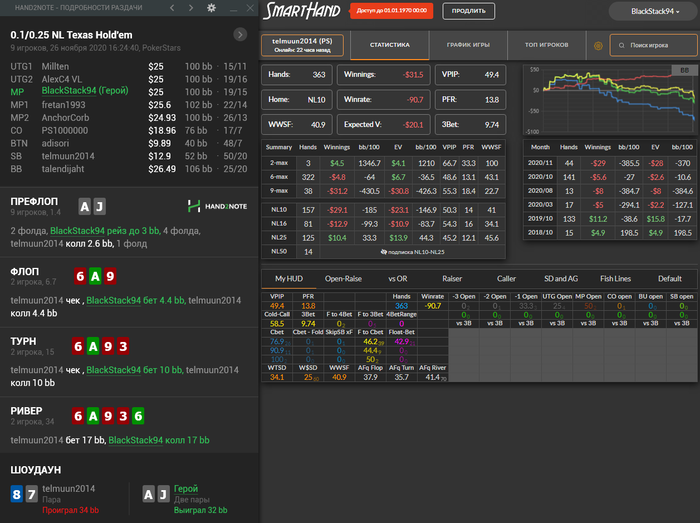Click the Winnings -$31.5 stat box

pos(383,75)
